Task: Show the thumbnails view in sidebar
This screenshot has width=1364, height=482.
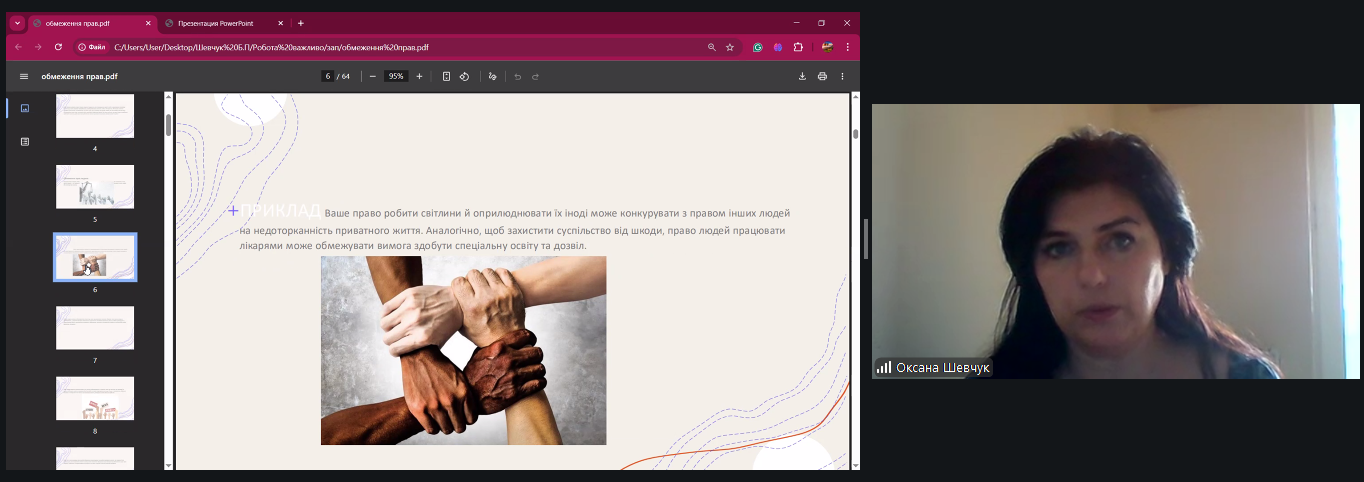Action: point(25,108)
